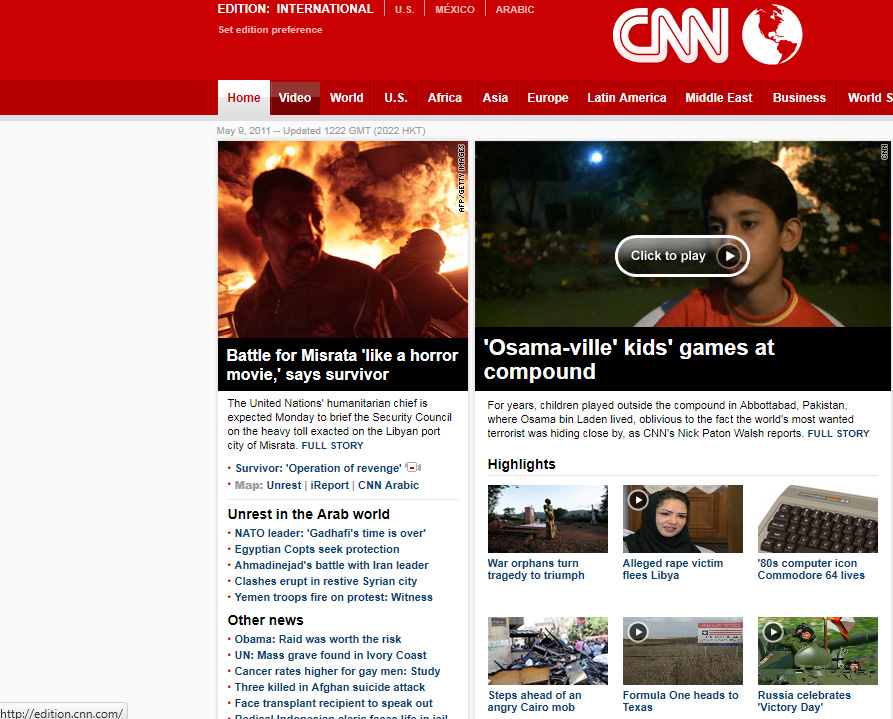
Task: Open the Middle East section tab
Action: click(718, 98)
